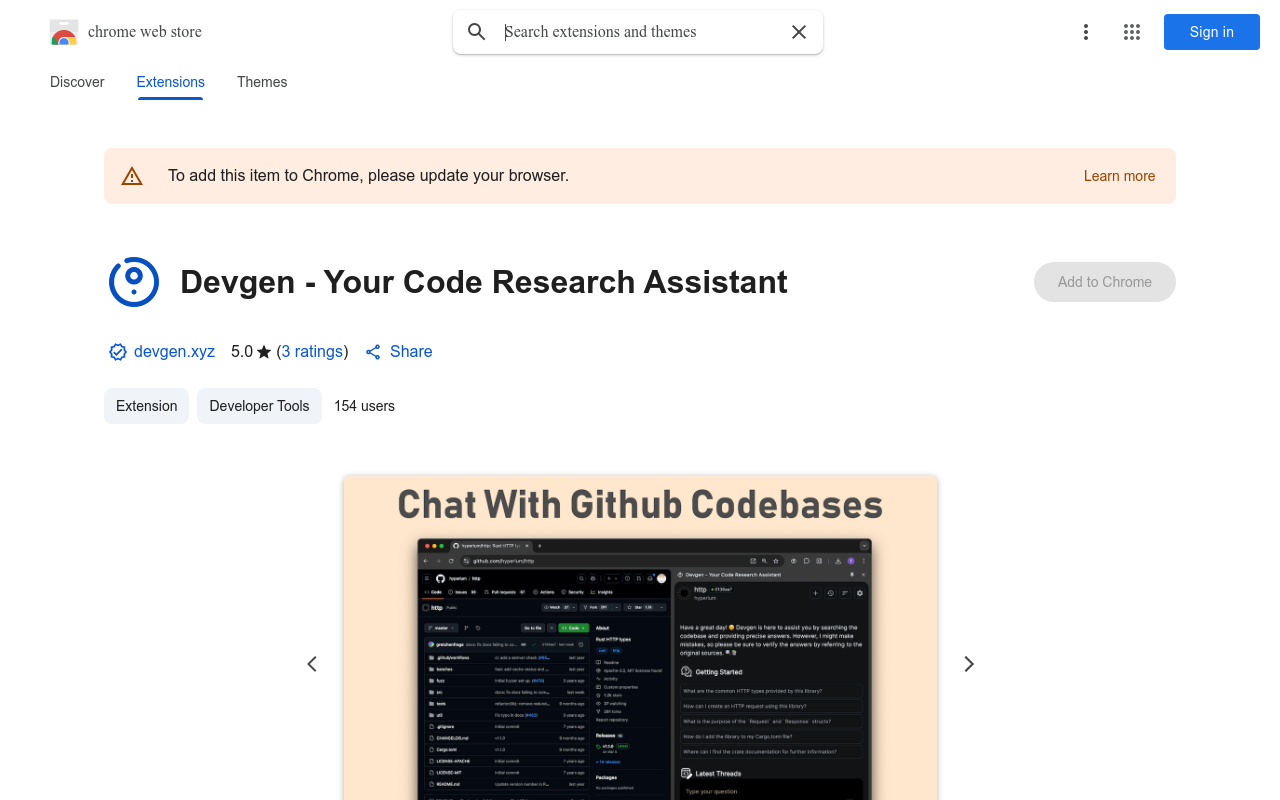Viewport: 1280px width, 800px height.
Task: Open the Developer Tools category chip
Action: tap(259, 406)
